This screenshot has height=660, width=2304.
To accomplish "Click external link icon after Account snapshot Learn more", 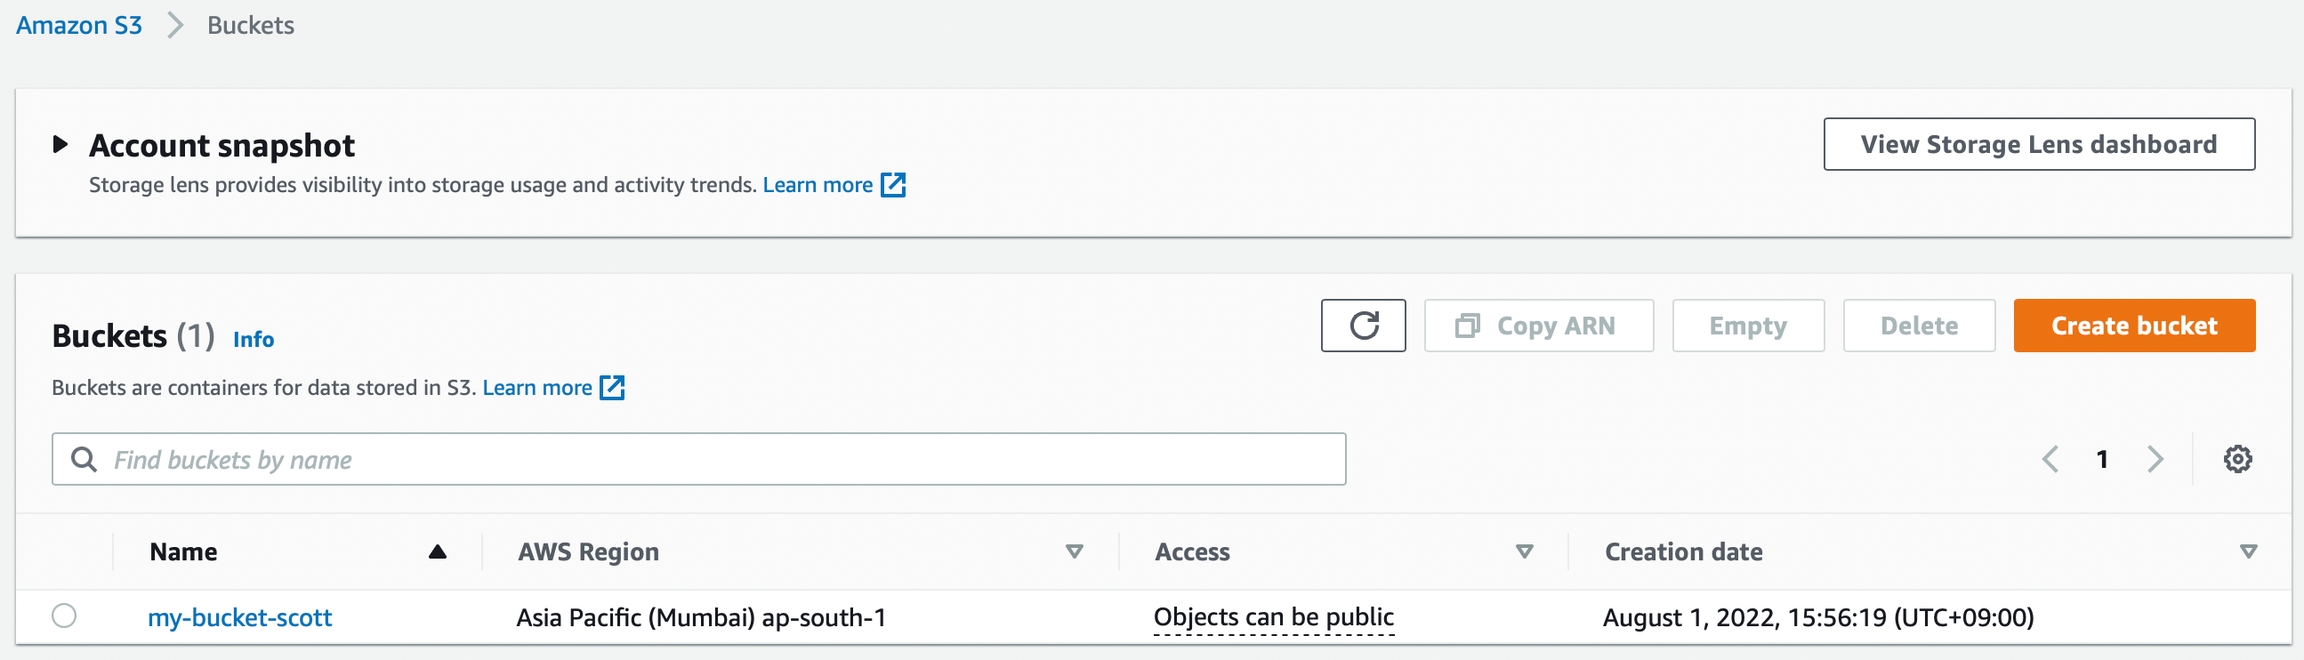I will pyautogui.click(x=893, y=185).
